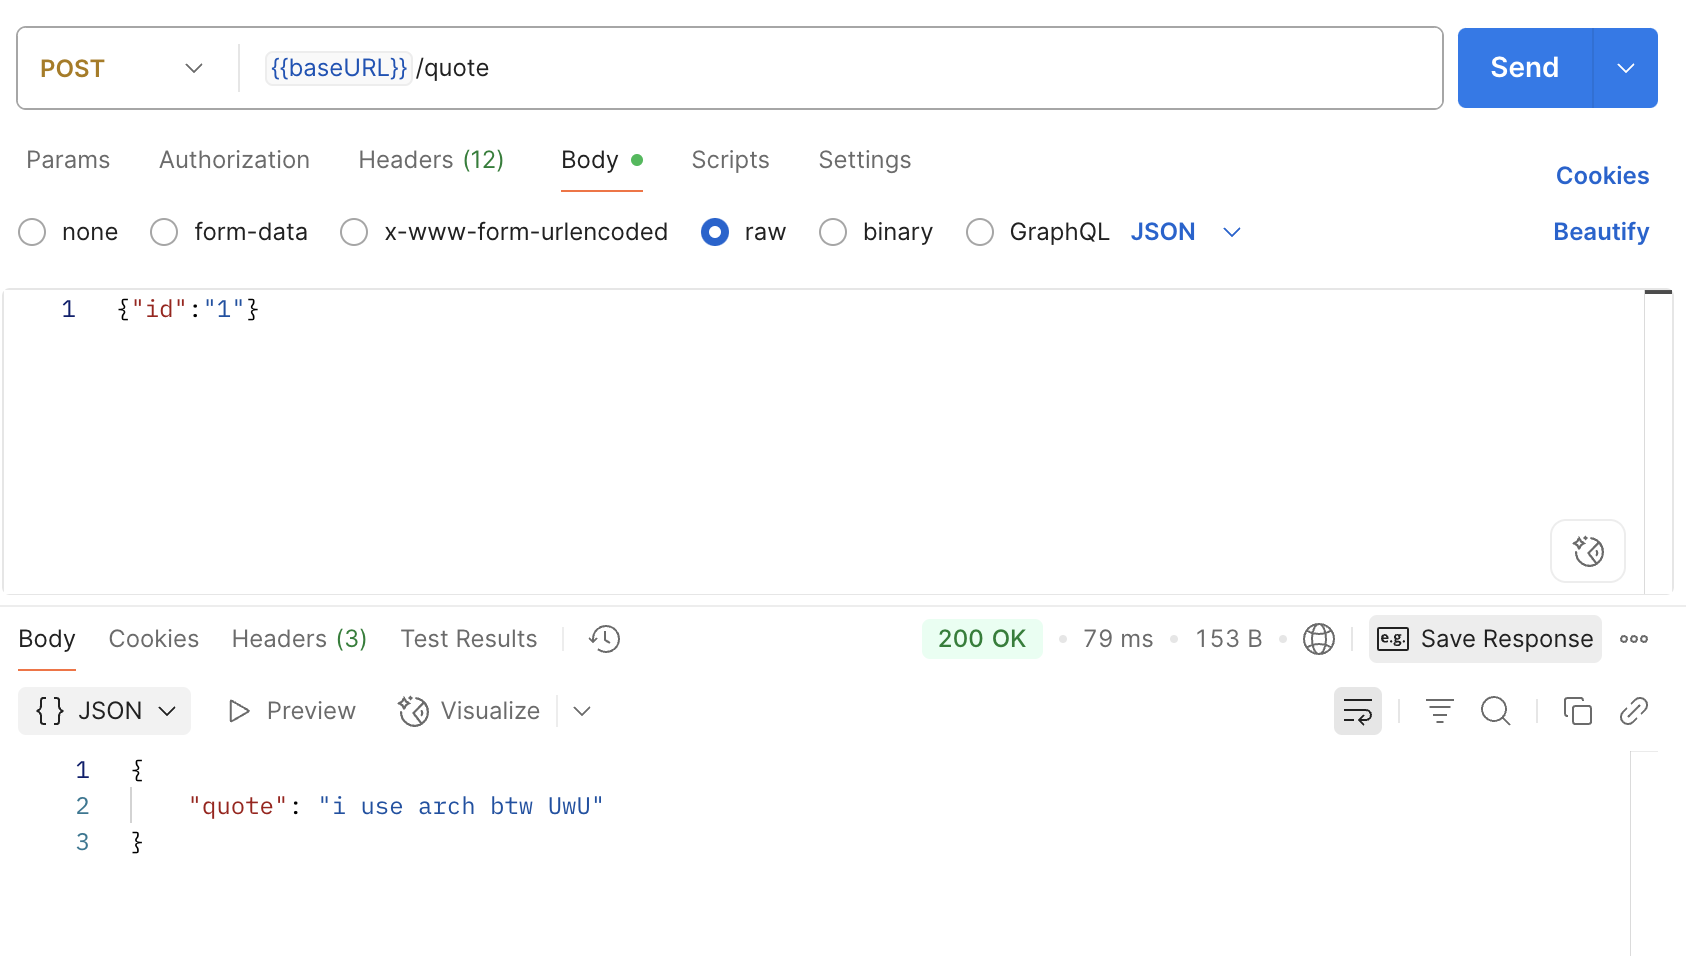Image resolution: width=1686 pixels, height=956 pixels.
Task: Open the Test Results tab
Action: pyautogui.click(x=468, y=639)
